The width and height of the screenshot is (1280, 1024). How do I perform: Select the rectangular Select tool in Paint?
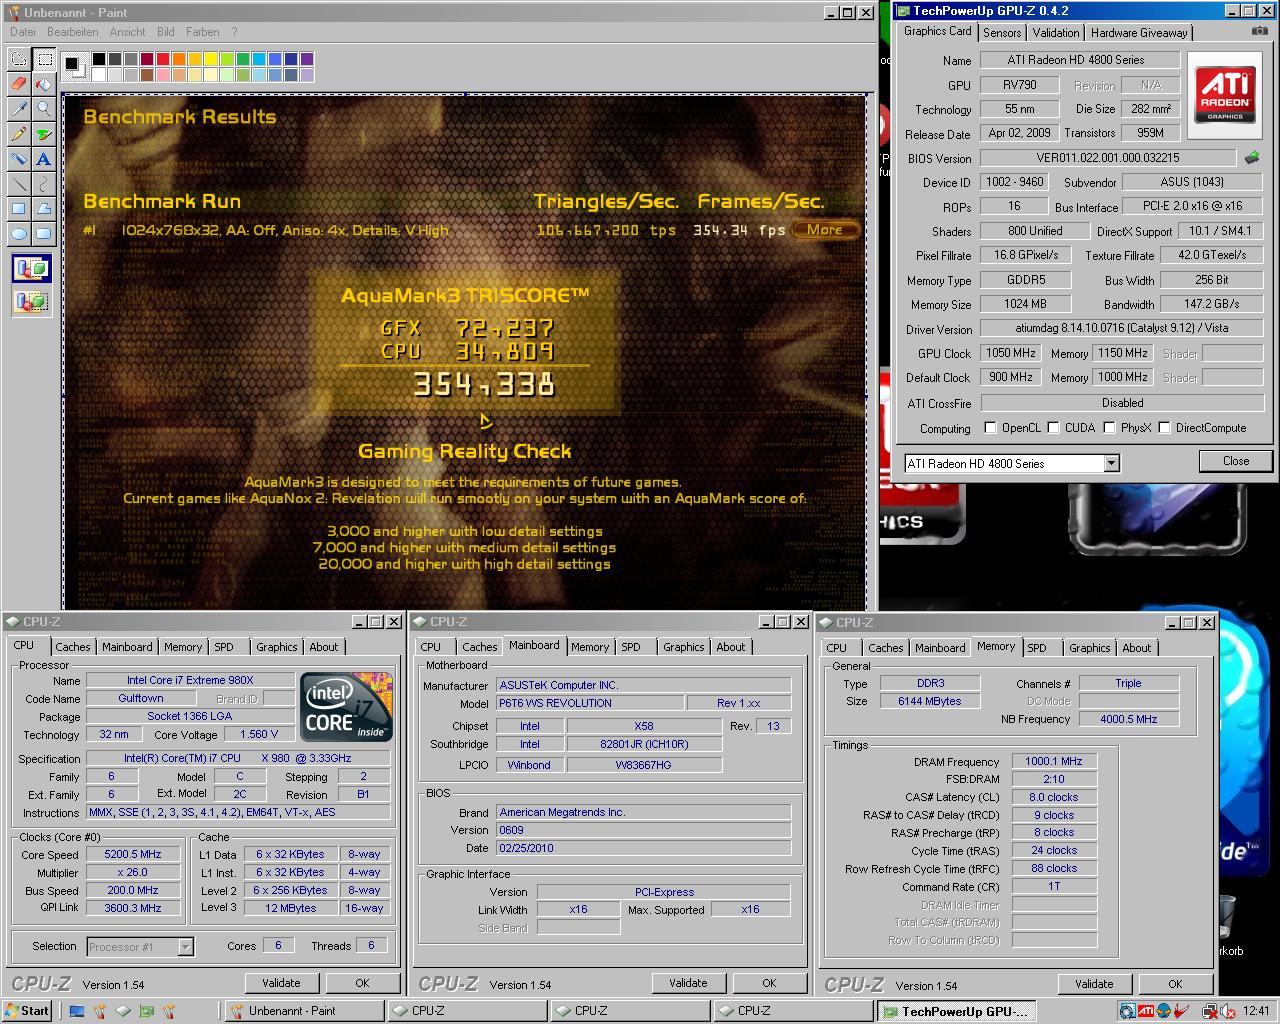(43, 59)
